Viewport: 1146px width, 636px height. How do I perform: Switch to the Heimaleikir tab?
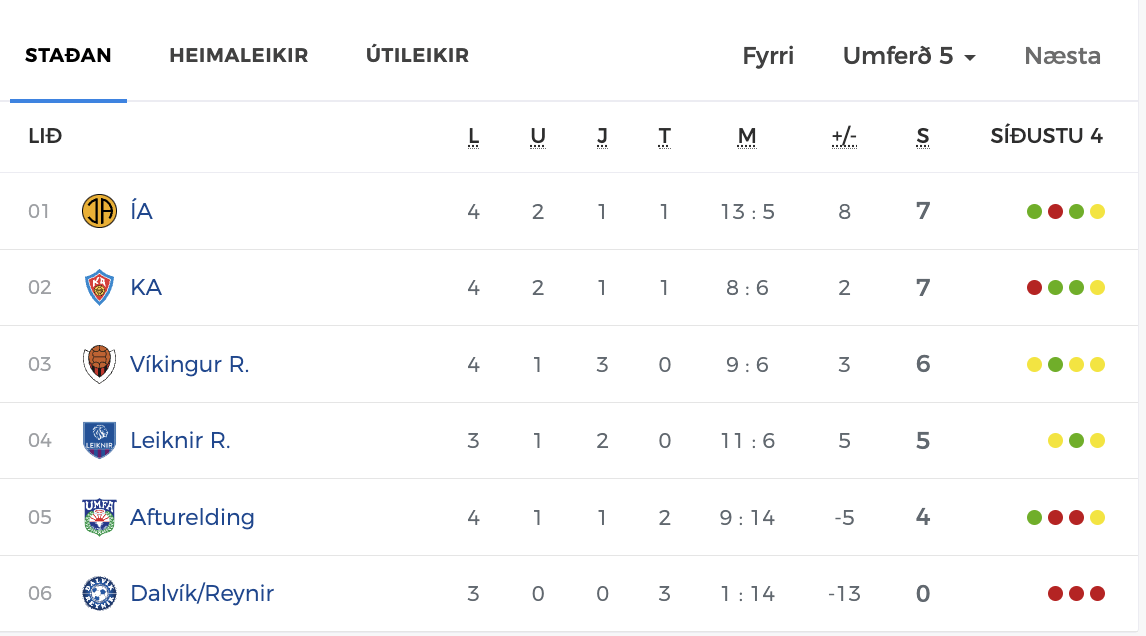coord(238,56)
